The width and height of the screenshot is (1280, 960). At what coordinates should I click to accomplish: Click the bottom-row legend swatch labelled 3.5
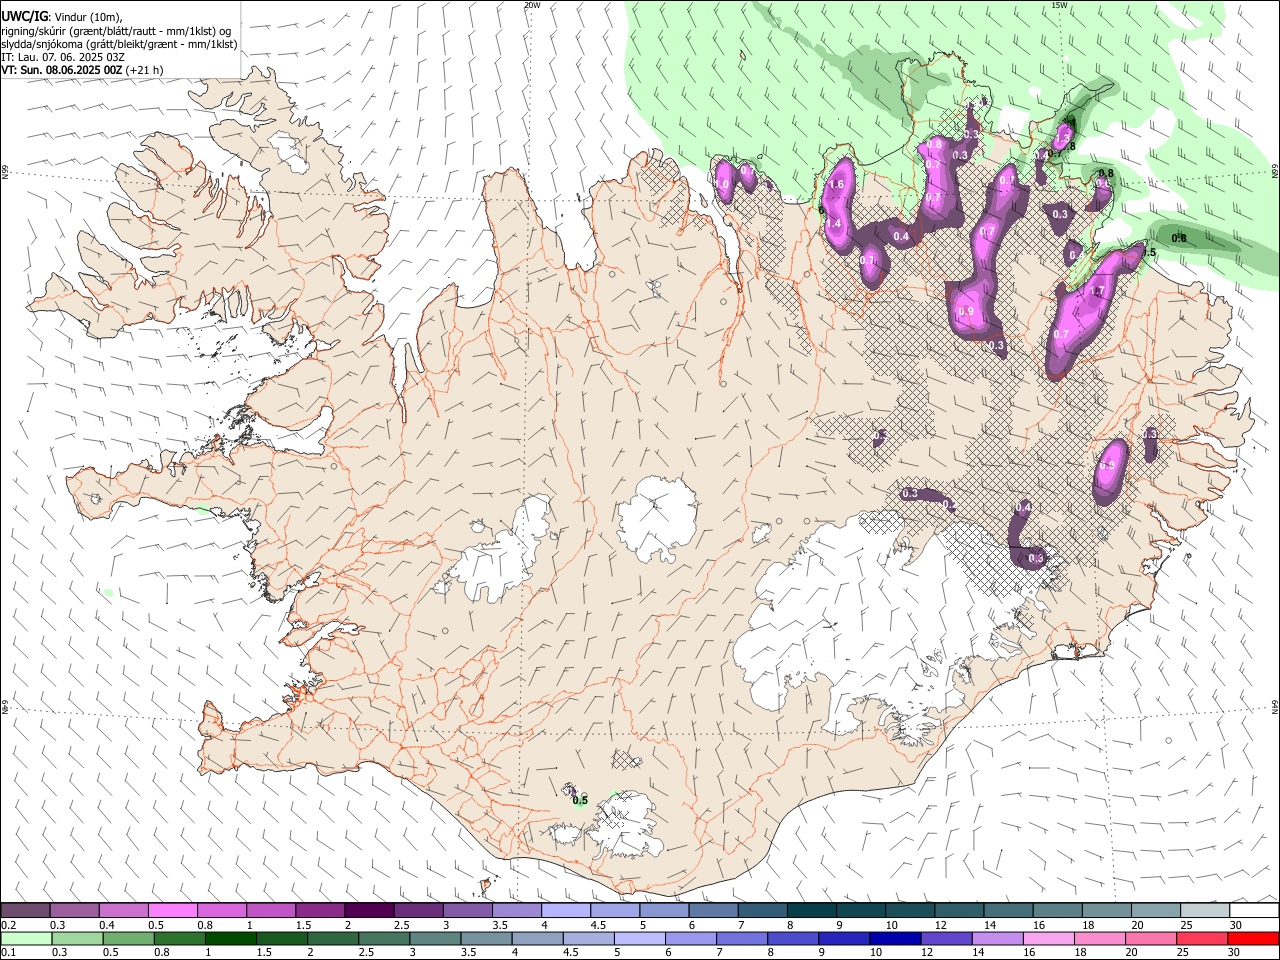[485, 938]
